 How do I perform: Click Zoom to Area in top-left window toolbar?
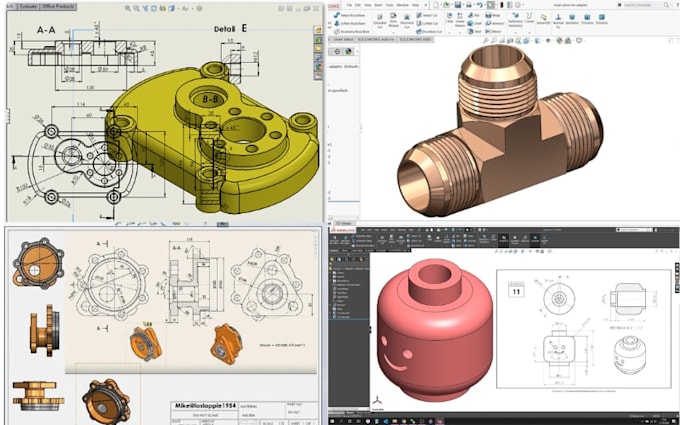point(137,8)
